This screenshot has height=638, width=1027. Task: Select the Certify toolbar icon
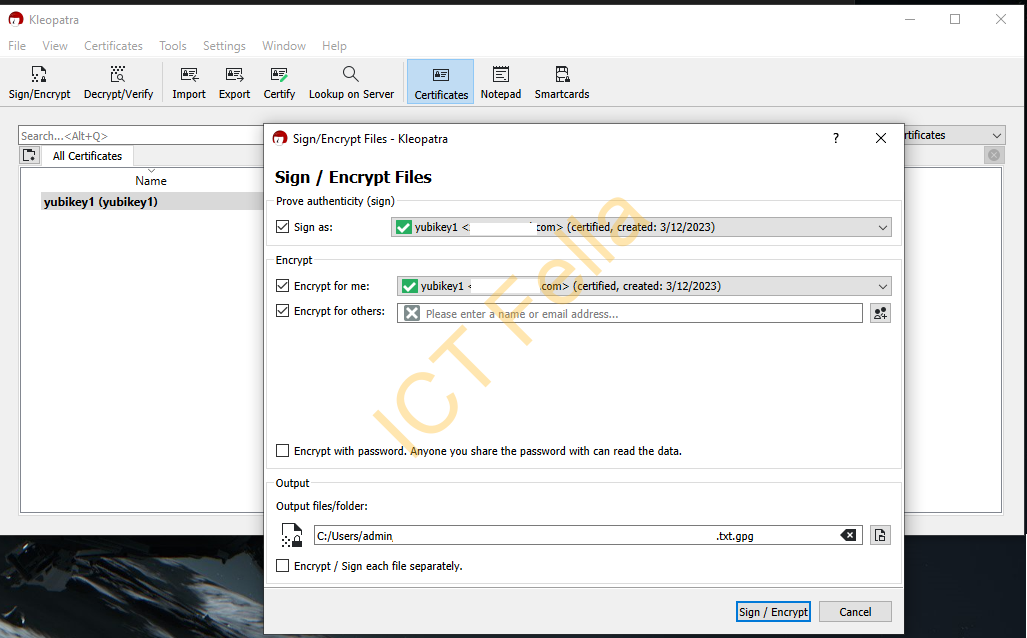click(x=279, y=81)
